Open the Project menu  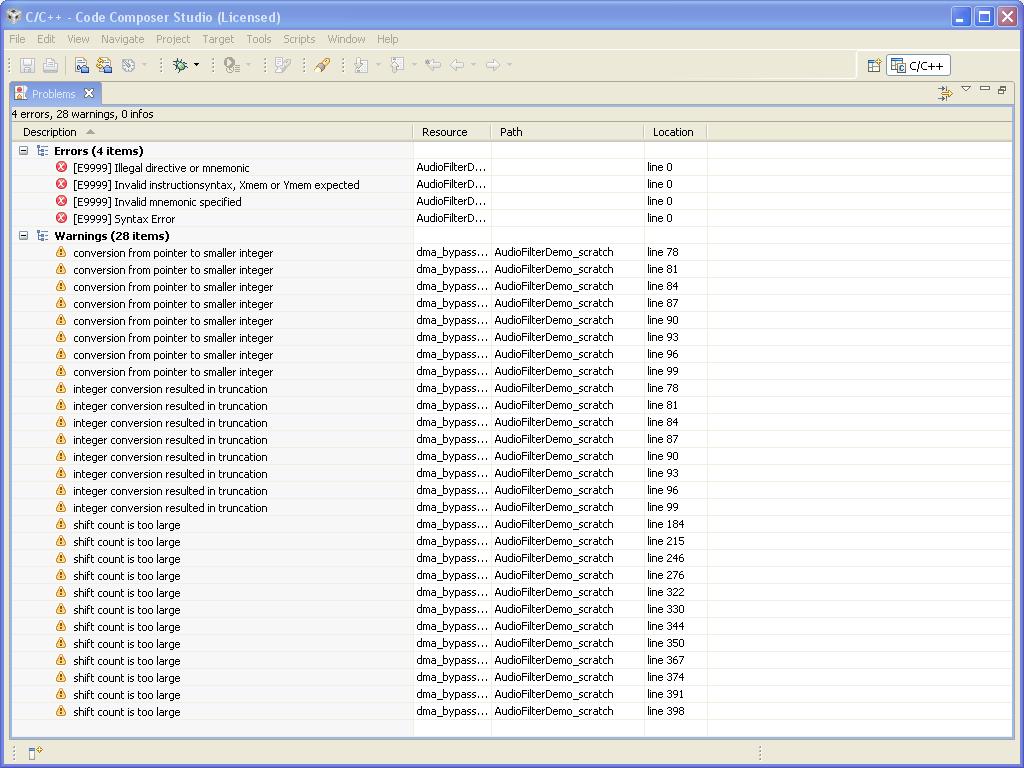[172, 39]
